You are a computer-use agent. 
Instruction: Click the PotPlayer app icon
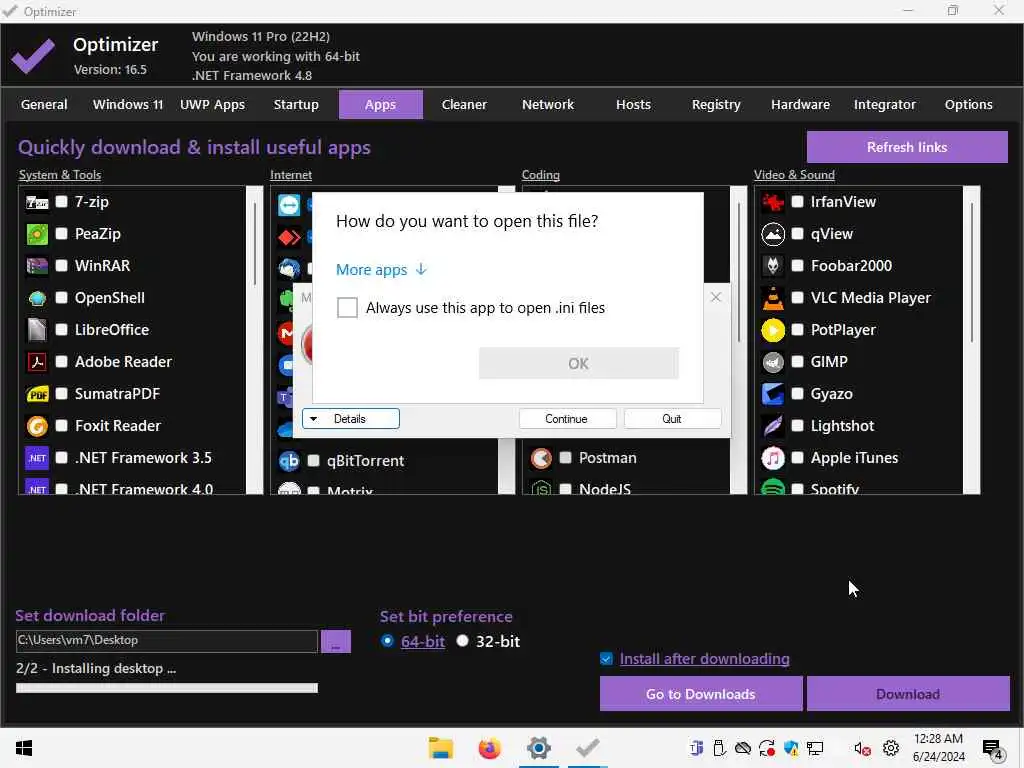(x=773, y=330)
